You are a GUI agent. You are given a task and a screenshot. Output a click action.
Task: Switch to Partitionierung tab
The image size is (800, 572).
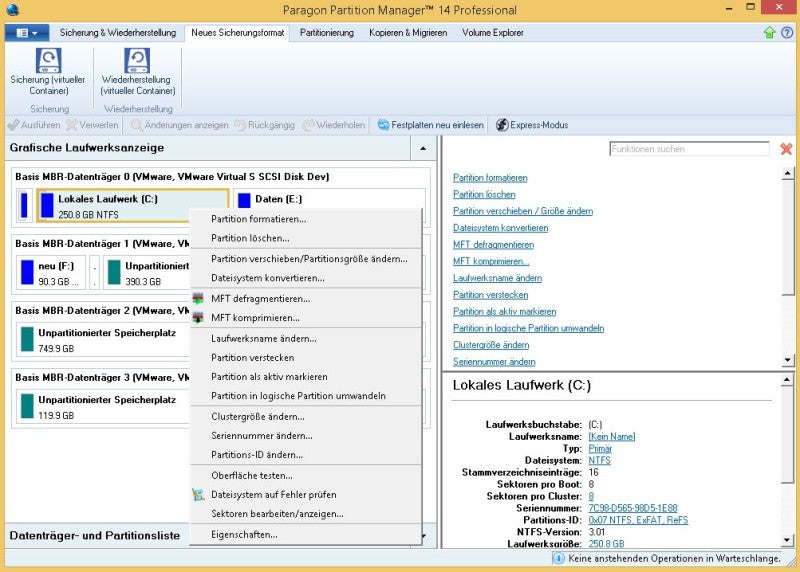[327, 33]
